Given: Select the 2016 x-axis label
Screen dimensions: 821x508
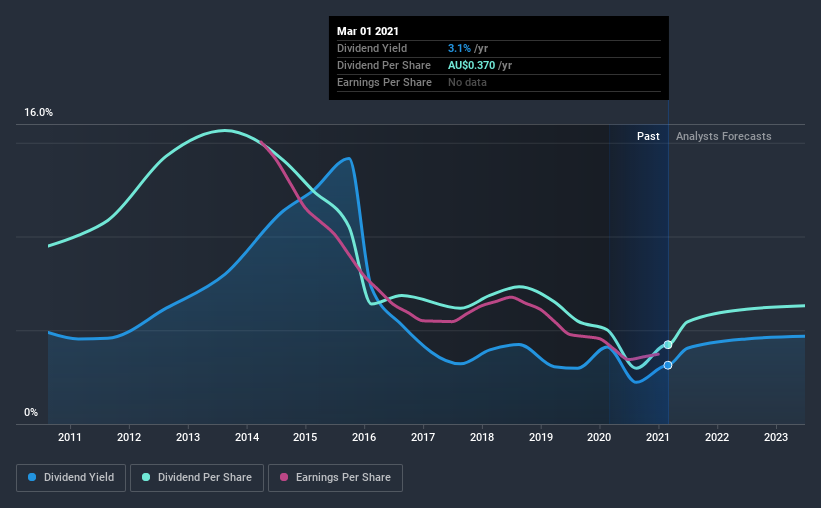Looking at the screenshot, I should click(x=364, y=437).
